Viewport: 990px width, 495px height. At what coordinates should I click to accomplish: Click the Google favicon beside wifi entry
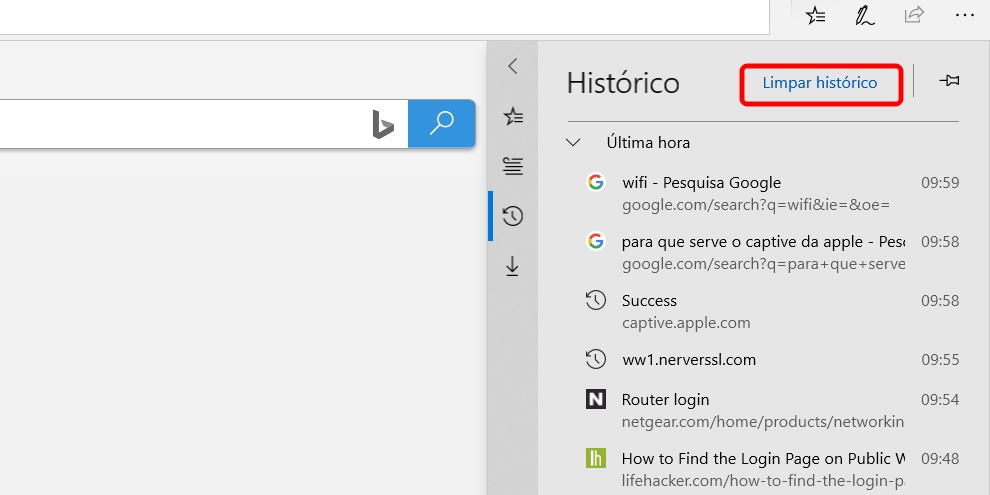pos(595,182)
